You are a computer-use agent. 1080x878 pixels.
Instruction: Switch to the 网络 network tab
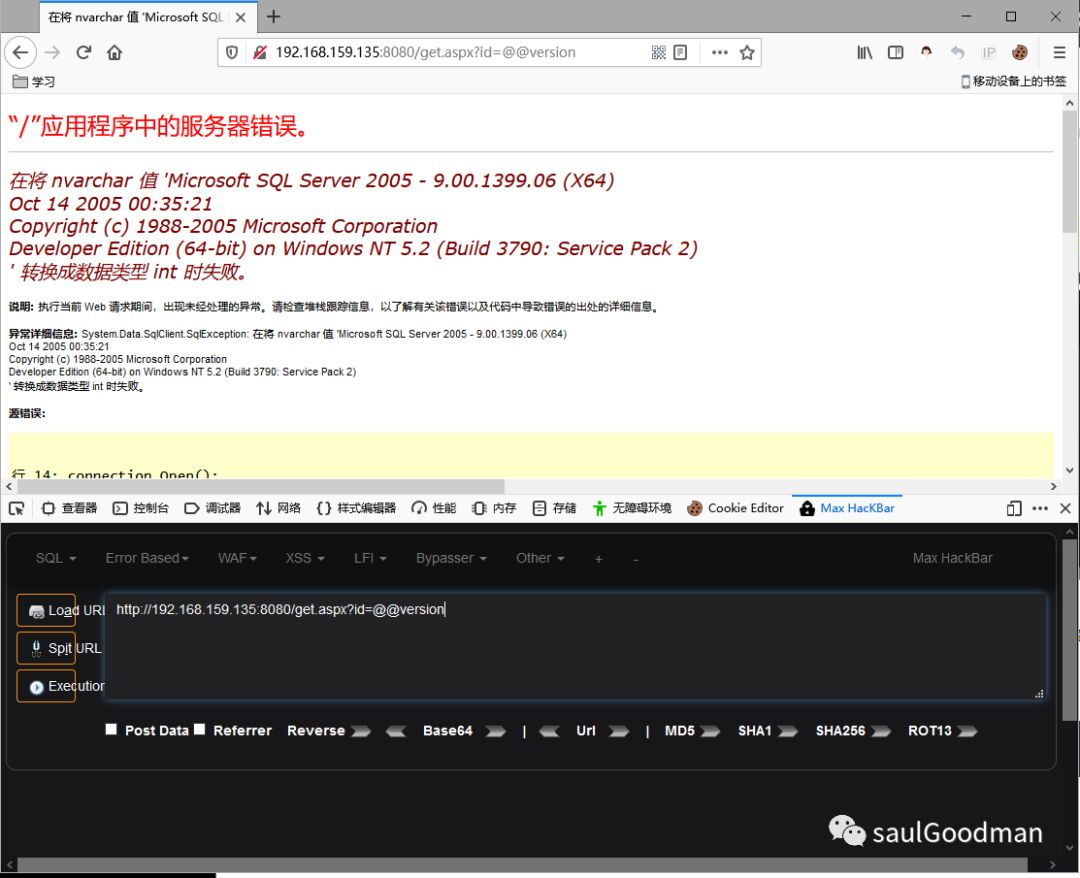point(278,508)
